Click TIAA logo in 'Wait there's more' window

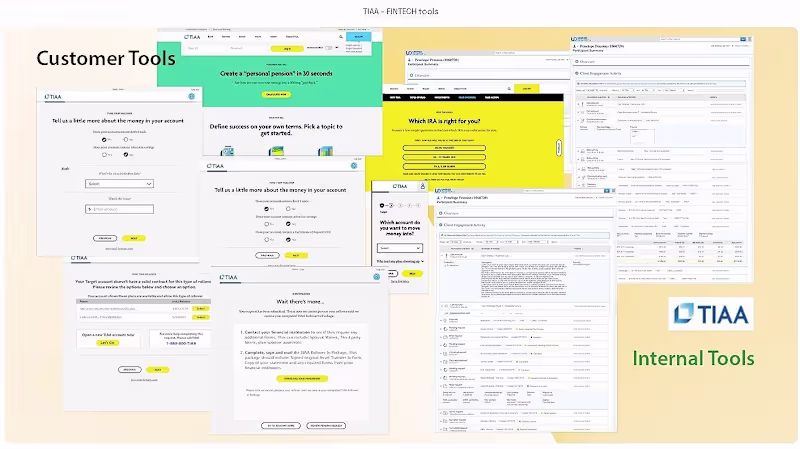(x=229, y=277)
